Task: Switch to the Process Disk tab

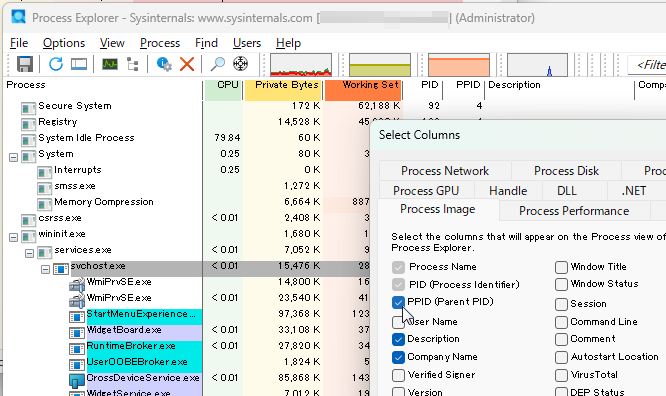Action: [566, 171]
